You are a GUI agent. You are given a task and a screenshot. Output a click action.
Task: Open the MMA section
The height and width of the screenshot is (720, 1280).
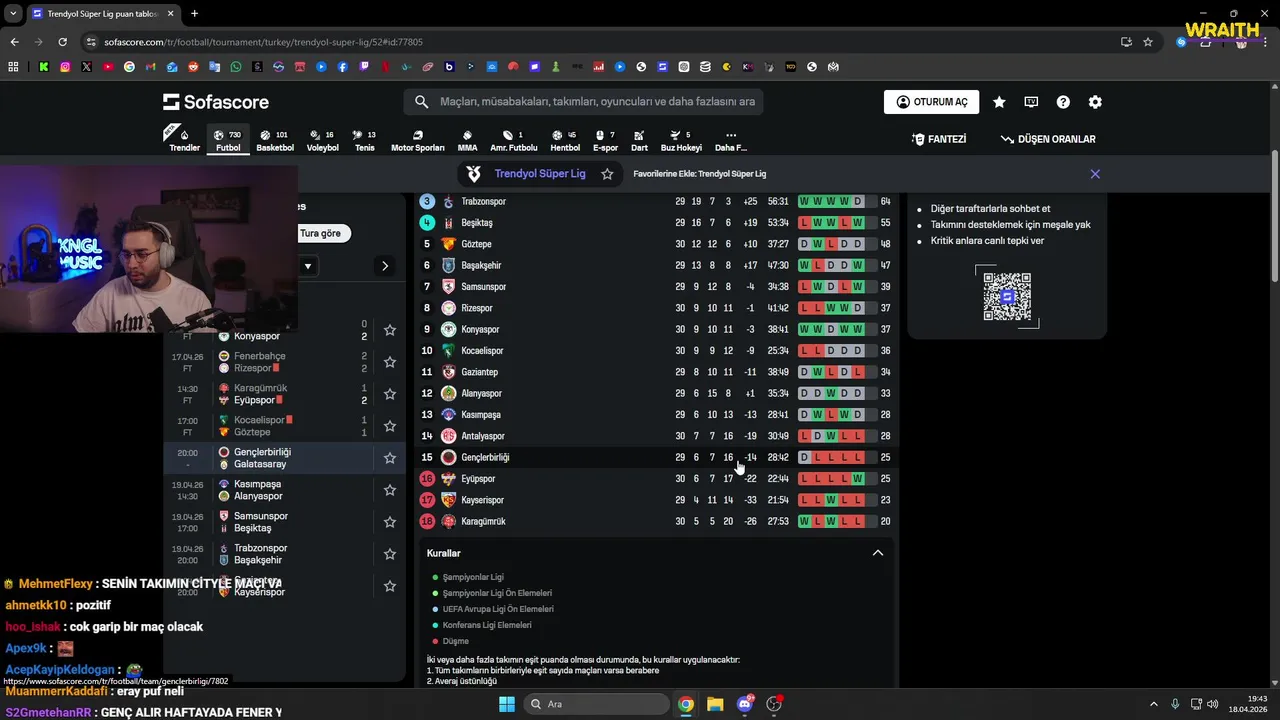pyautogui.click(x=467, y=140)
